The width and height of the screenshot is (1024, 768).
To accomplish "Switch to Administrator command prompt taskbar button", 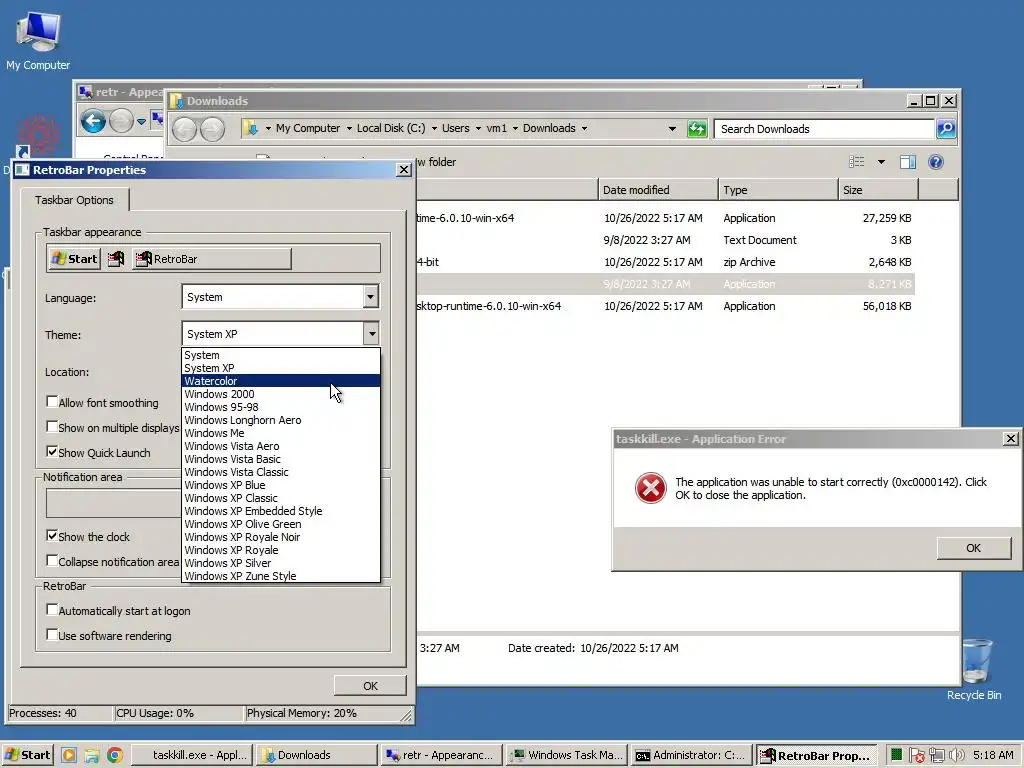I will coord(690,755).
